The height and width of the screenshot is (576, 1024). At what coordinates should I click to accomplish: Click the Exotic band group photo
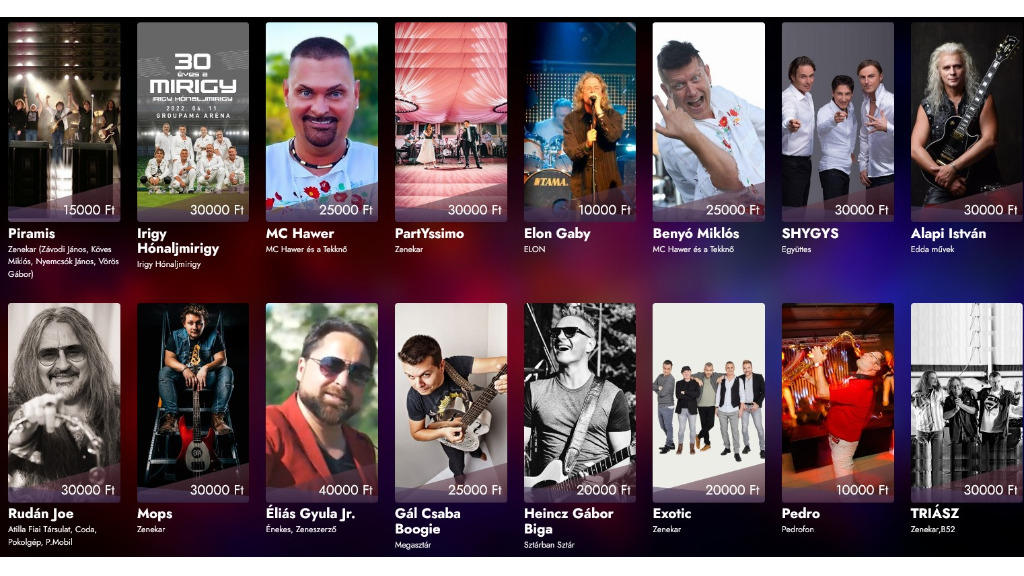[x=709, y=402]
